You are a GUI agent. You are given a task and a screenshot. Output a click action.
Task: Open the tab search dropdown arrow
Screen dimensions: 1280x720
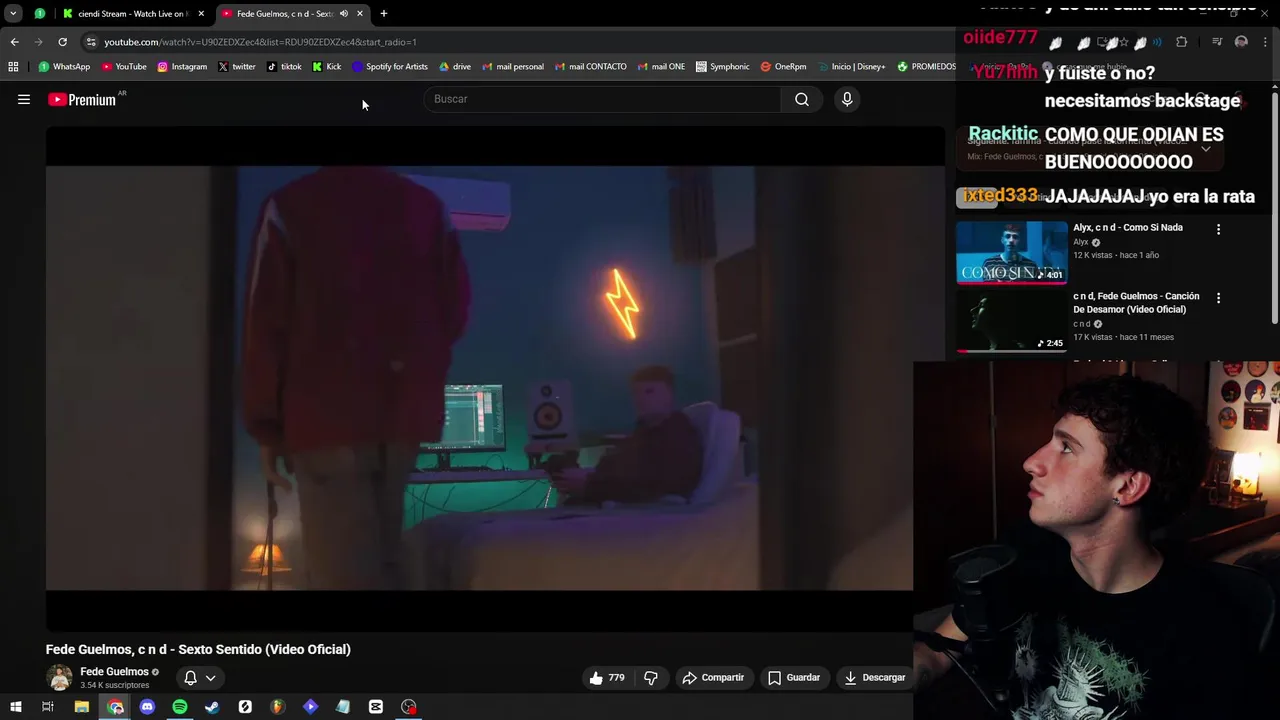(13, 13)
